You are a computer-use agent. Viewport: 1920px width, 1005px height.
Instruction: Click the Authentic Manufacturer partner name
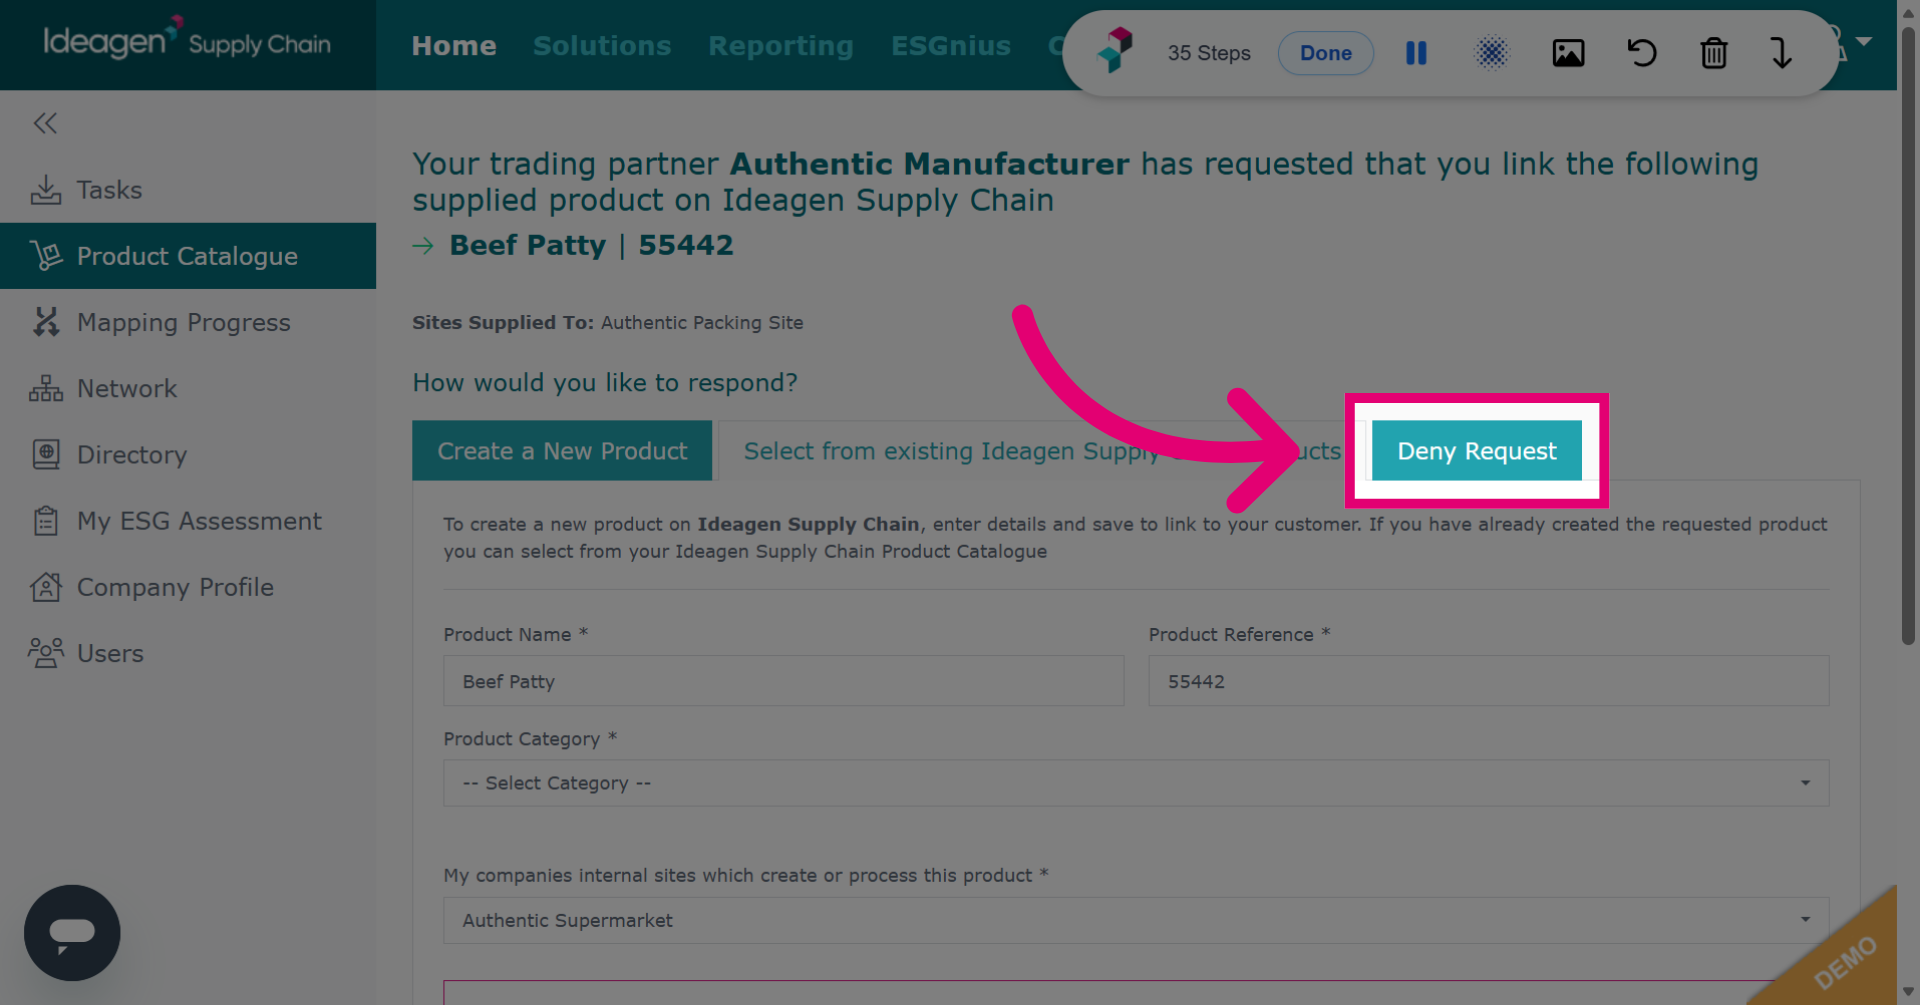[x=929, y=163]
